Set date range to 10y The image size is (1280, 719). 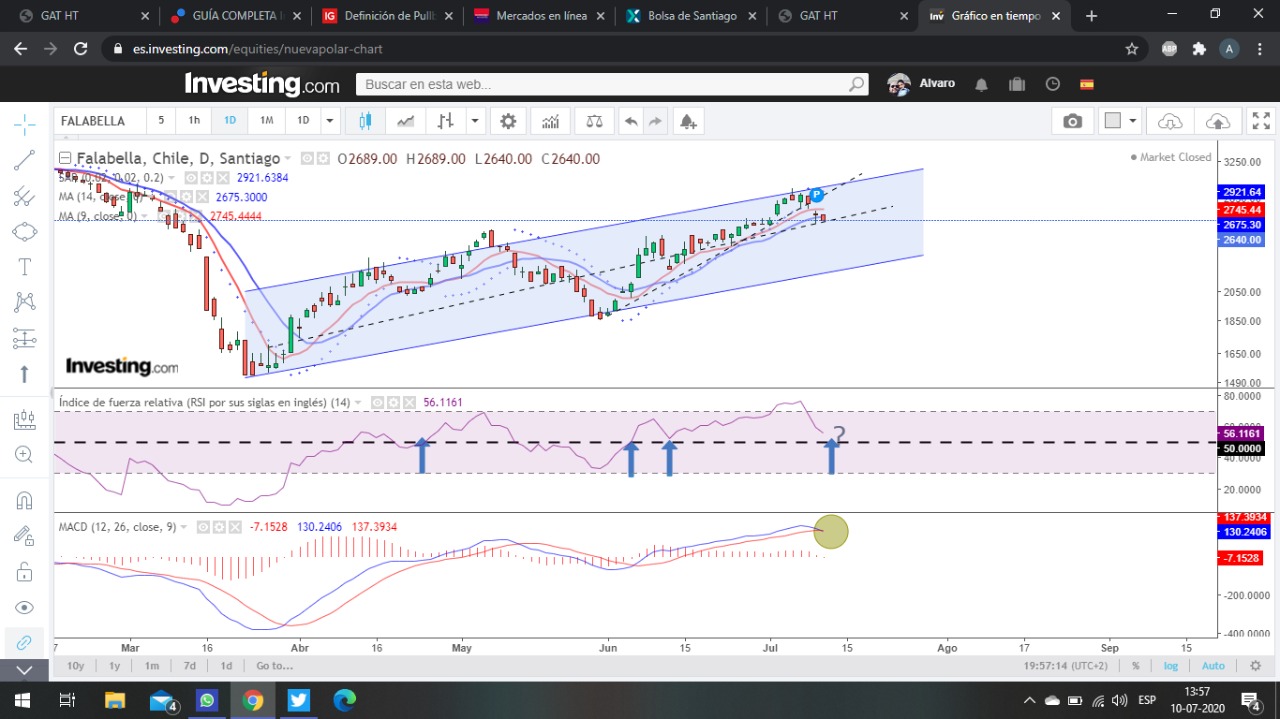click(x=75, y=666)
